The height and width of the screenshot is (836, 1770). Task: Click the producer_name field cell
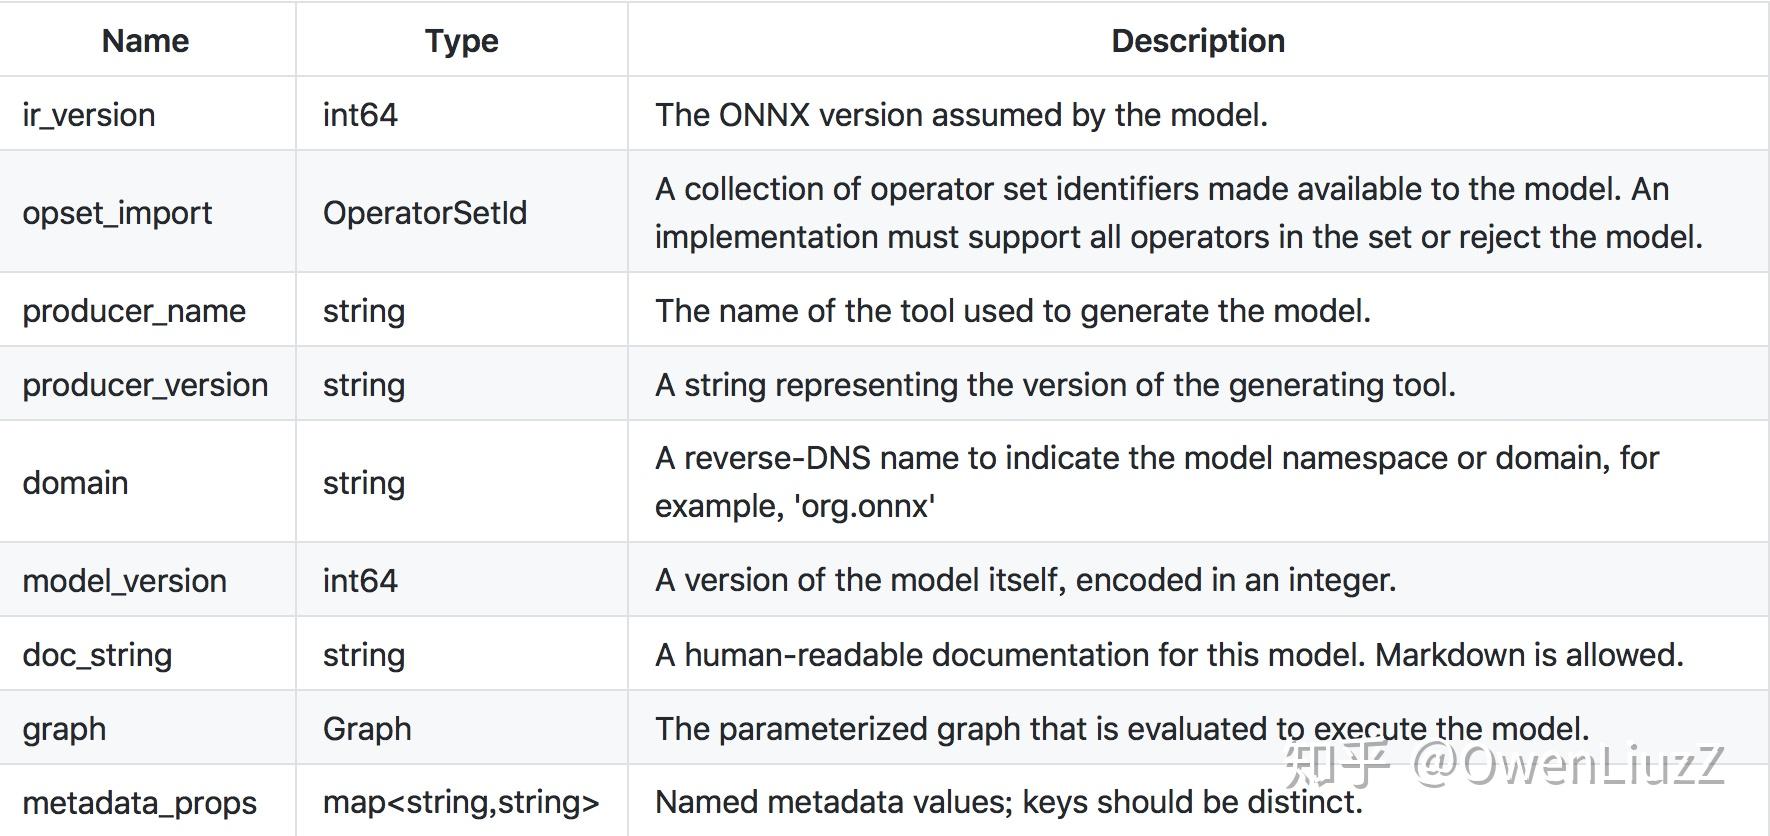(x=134, y=311)
